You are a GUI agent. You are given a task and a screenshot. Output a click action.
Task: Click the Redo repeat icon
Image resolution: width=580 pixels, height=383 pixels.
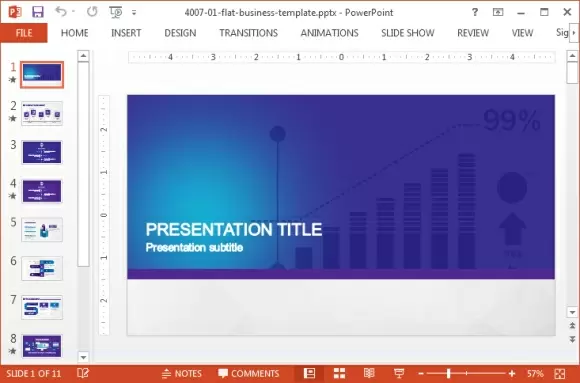[92, 12]
